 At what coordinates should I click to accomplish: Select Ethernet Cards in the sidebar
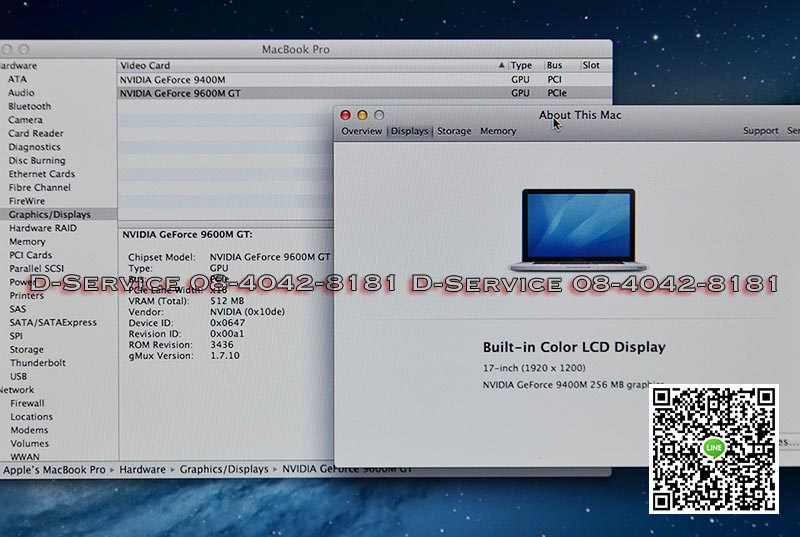41,174
